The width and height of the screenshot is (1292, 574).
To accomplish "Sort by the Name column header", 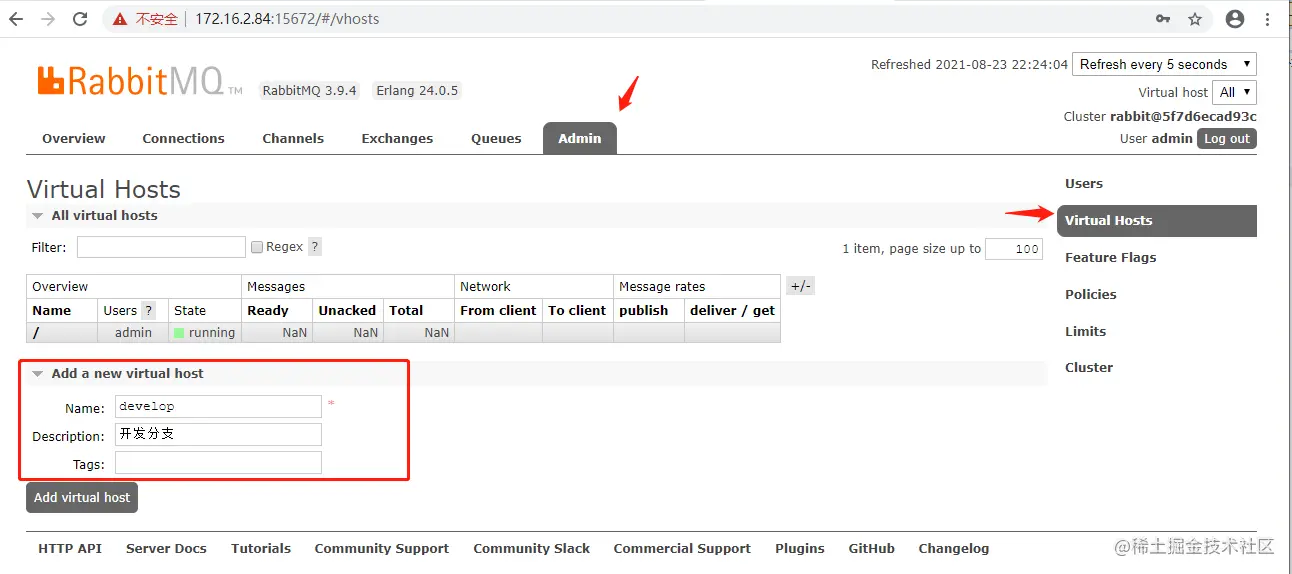I will [52, 311].
